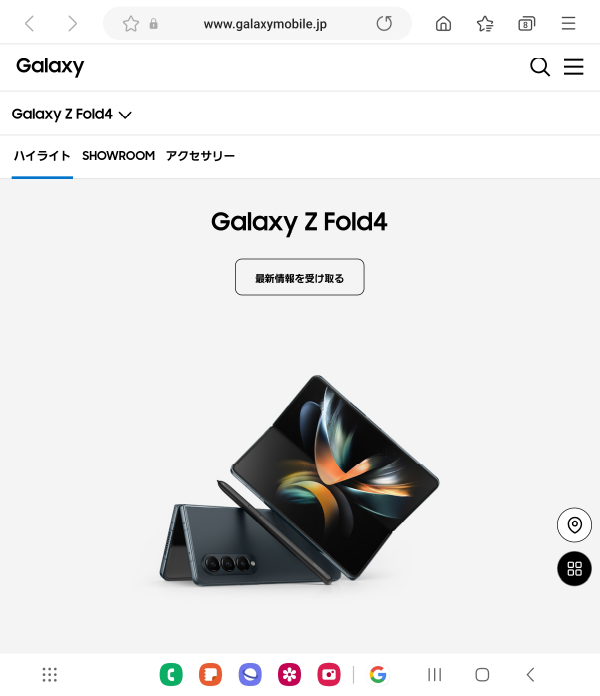600x696 pixels.
Task: Expand the Galaxy Z Fold4 dropdown
Action: pos(72,114)
